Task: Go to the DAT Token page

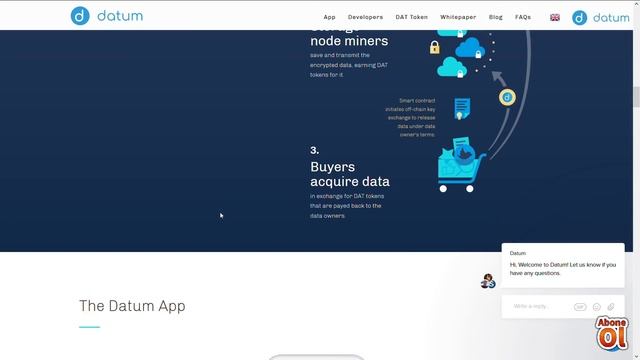Action: [x=411, y=17]
